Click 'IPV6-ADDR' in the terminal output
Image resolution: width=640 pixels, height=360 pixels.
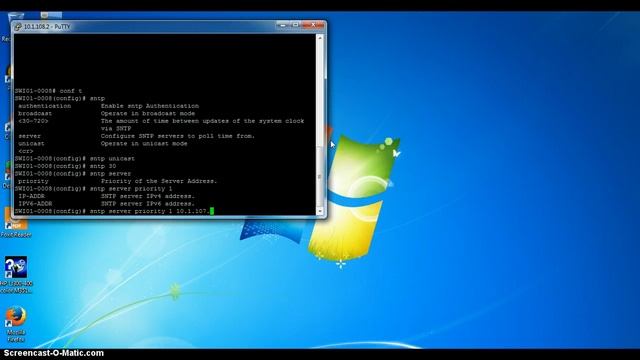click(x=35, y=203)
